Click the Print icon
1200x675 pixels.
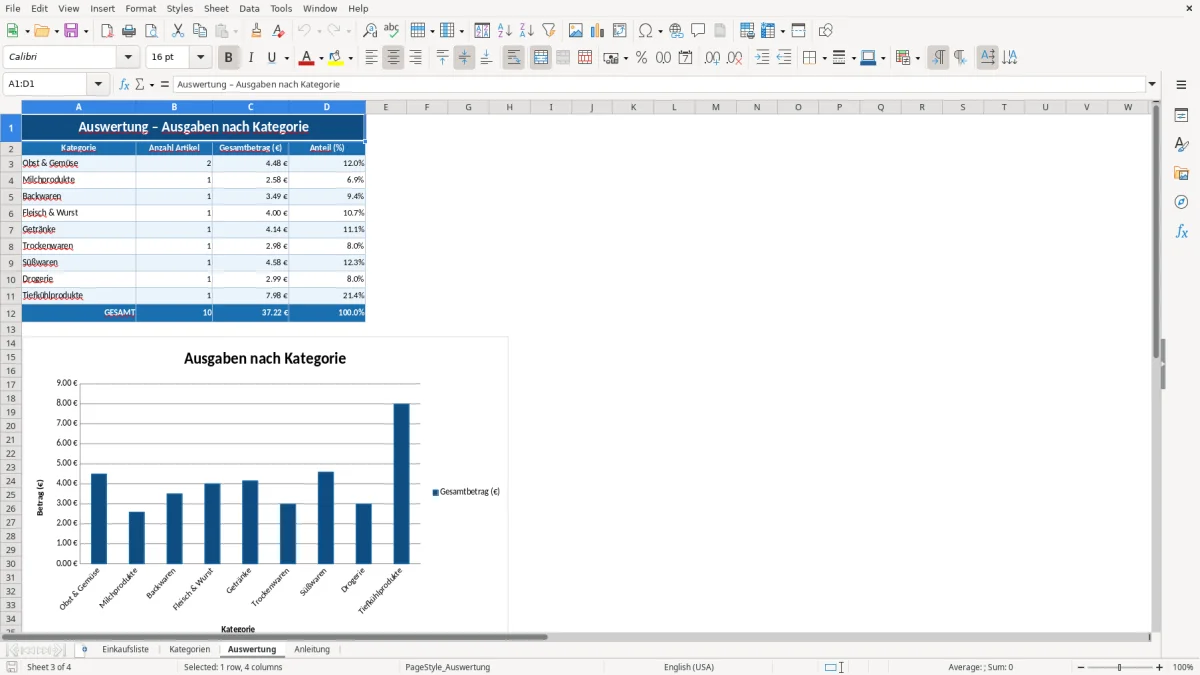click(x=129, y=30)
